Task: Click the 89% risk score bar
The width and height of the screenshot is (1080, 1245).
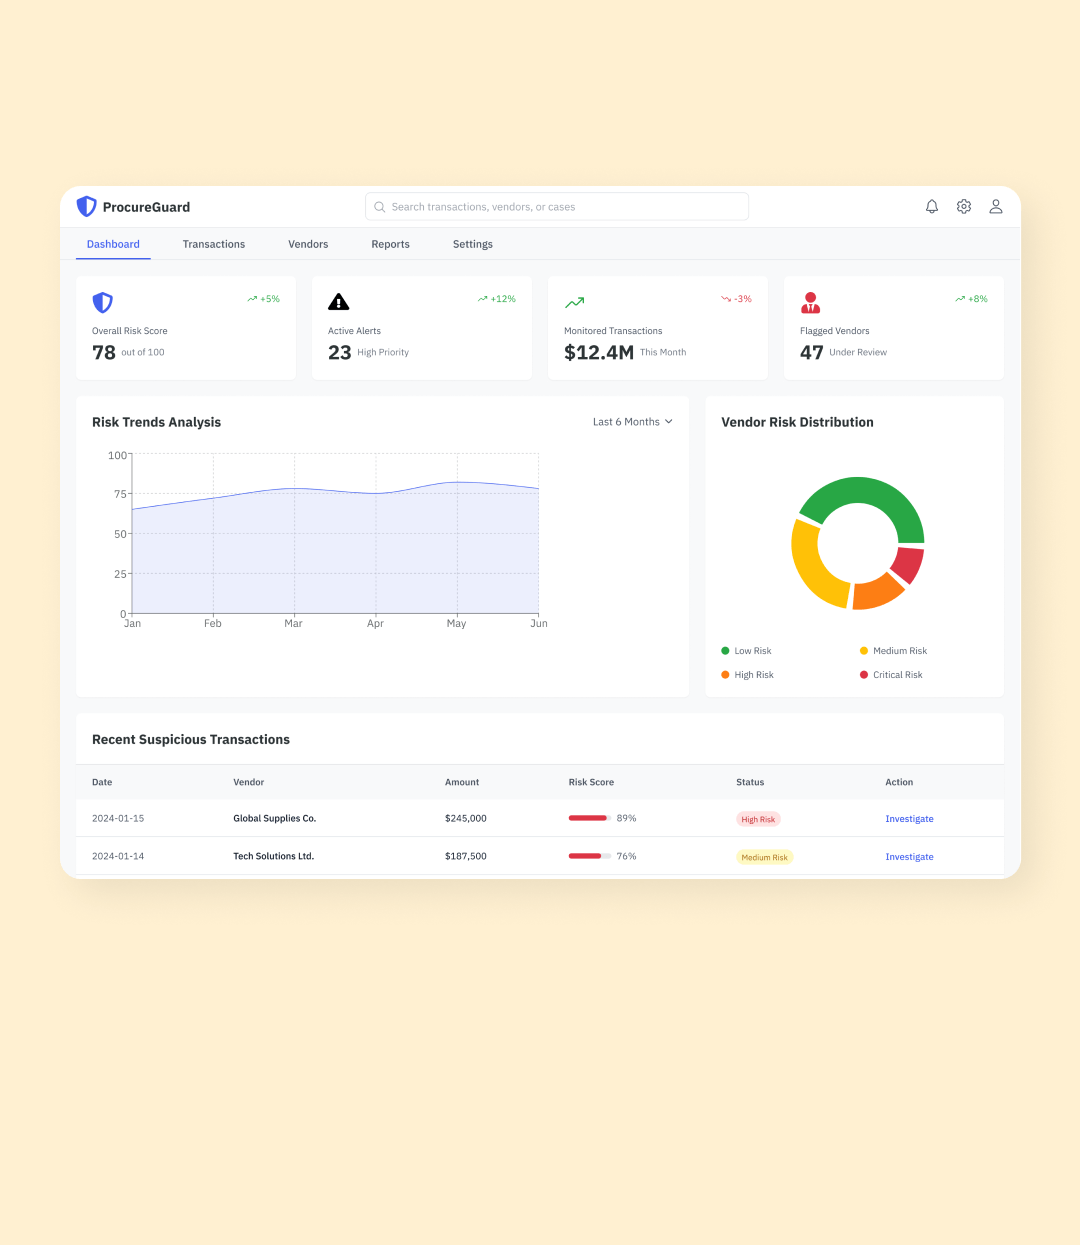Action: tap(589, 818)
